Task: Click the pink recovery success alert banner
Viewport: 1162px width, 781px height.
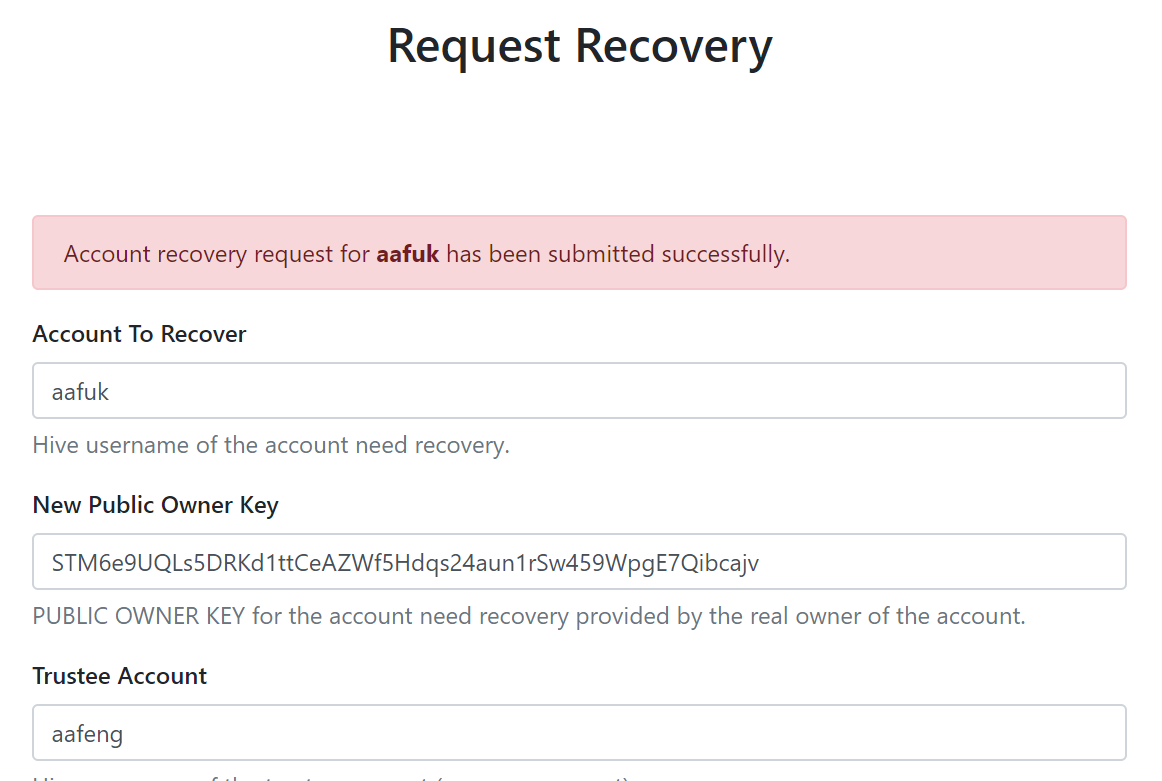Action: [579, 253]
